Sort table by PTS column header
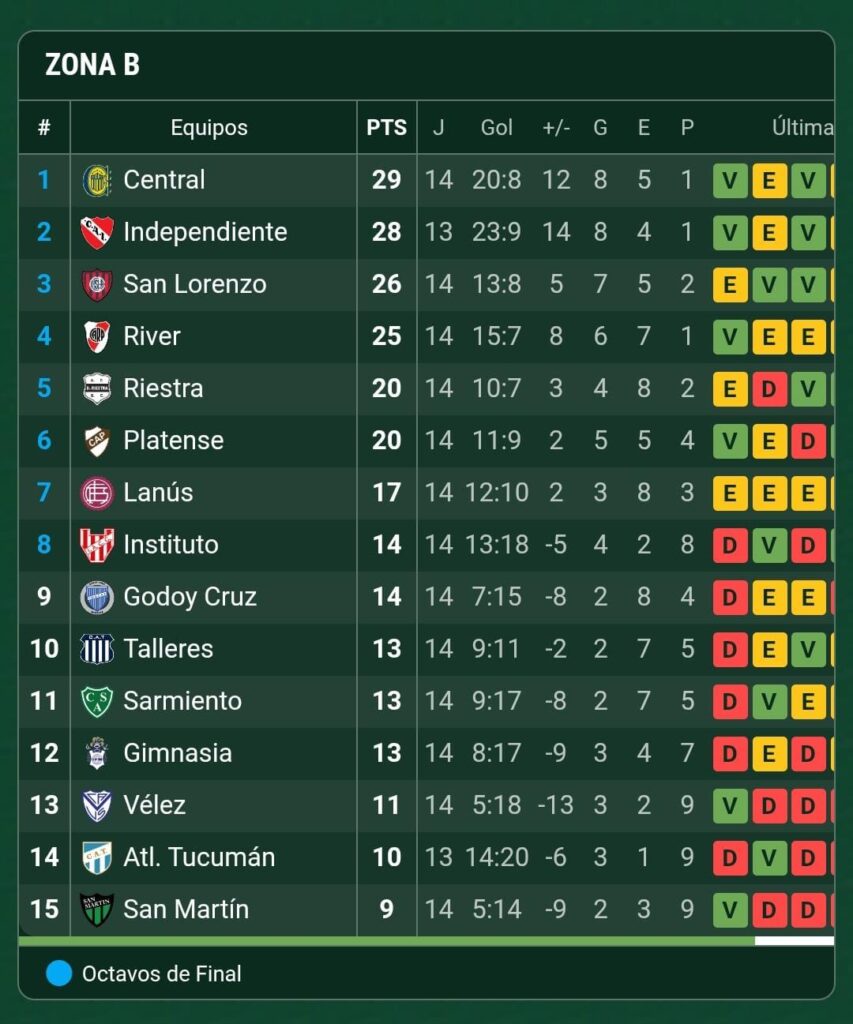 coord(386,128)
